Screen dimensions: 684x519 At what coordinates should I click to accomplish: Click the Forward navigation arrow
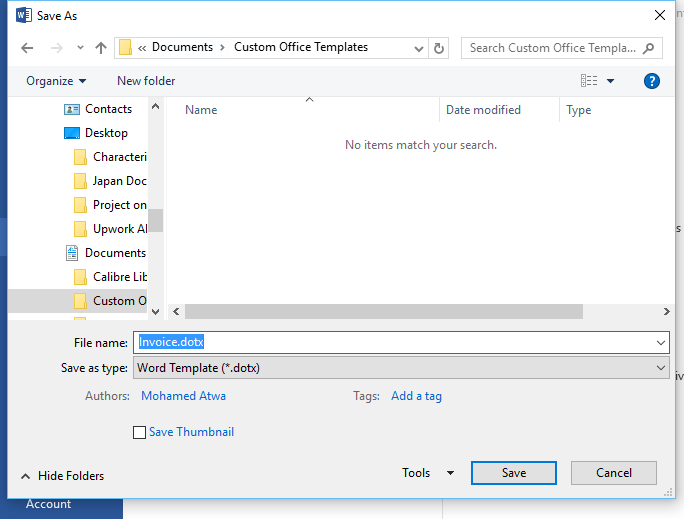57,48
